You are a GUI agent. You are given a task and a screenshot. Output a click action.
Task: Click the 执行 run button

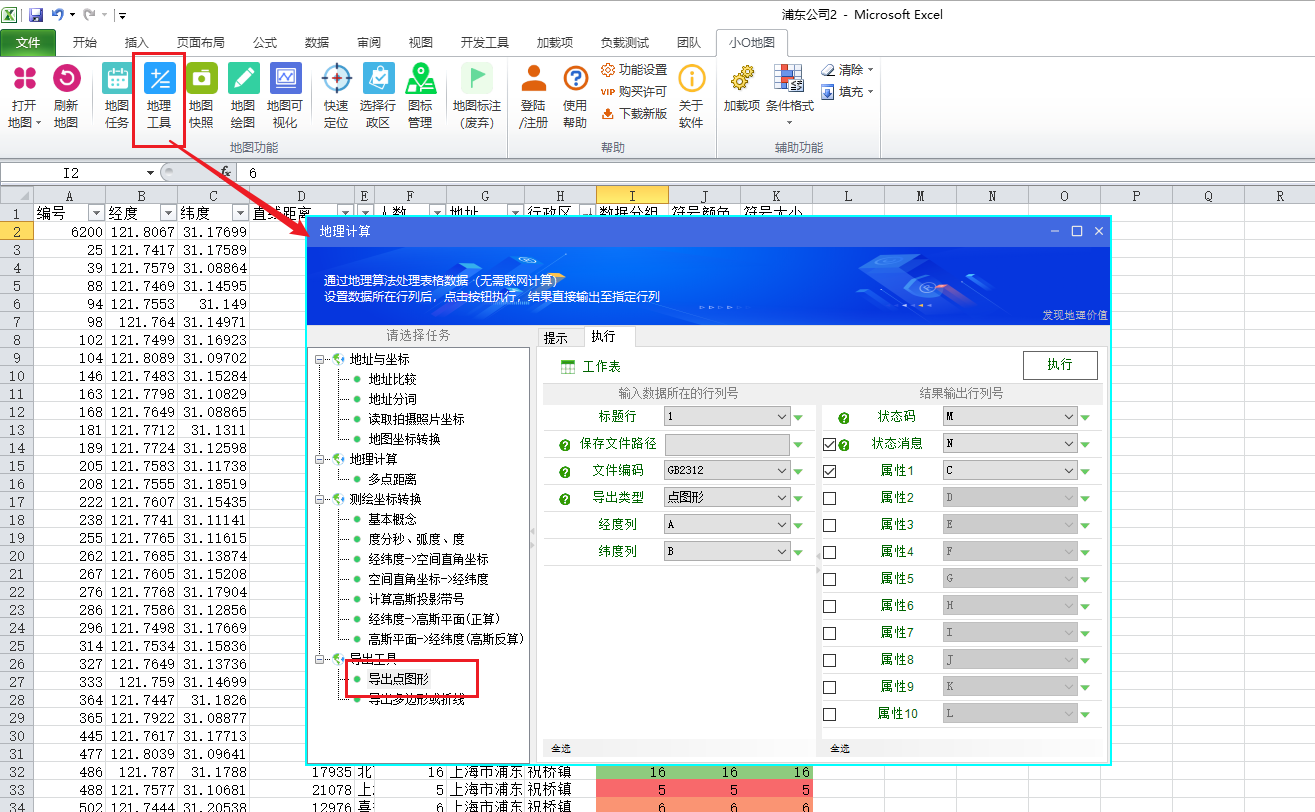point(1060,365)
